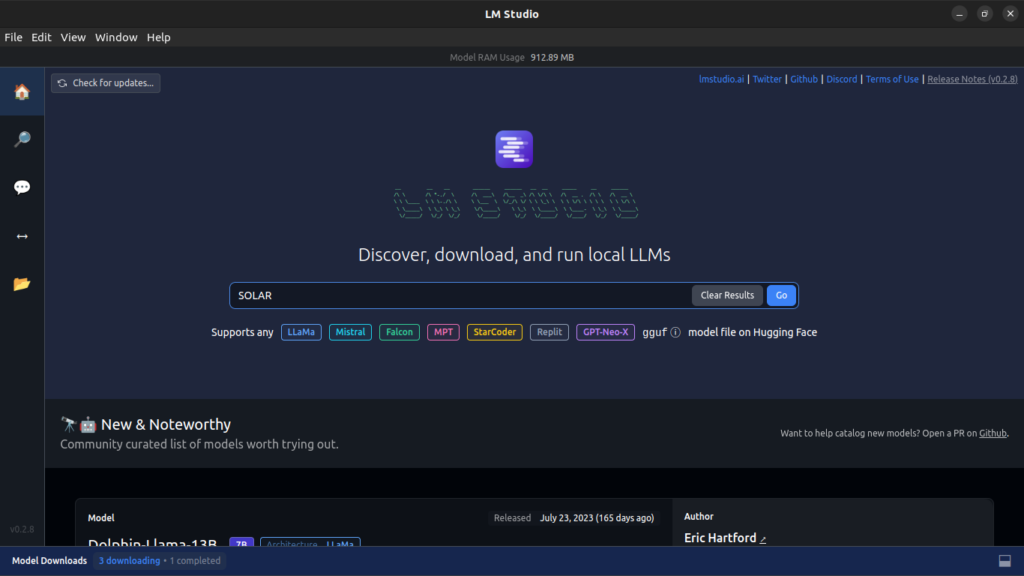
Task: Open the File menu
Action: click(x=13, y=37)
